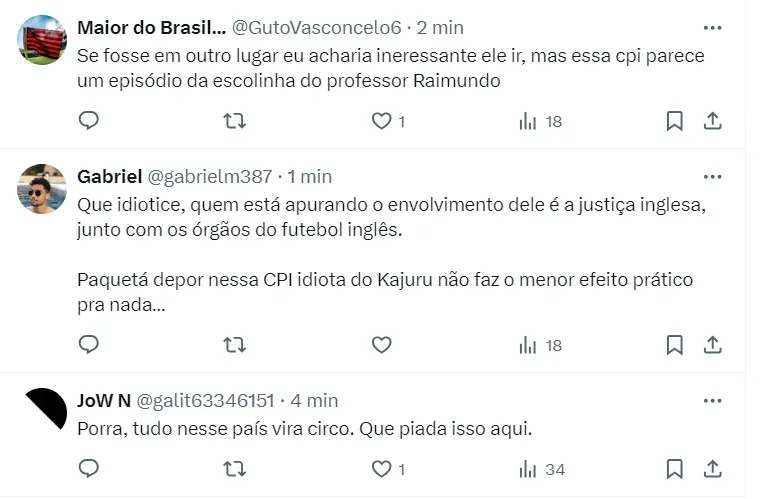Screen dimensions: 771x499
Task: Bookmark the tweet by GutoVasconcelo6
Action: click(x=675, y=121)
